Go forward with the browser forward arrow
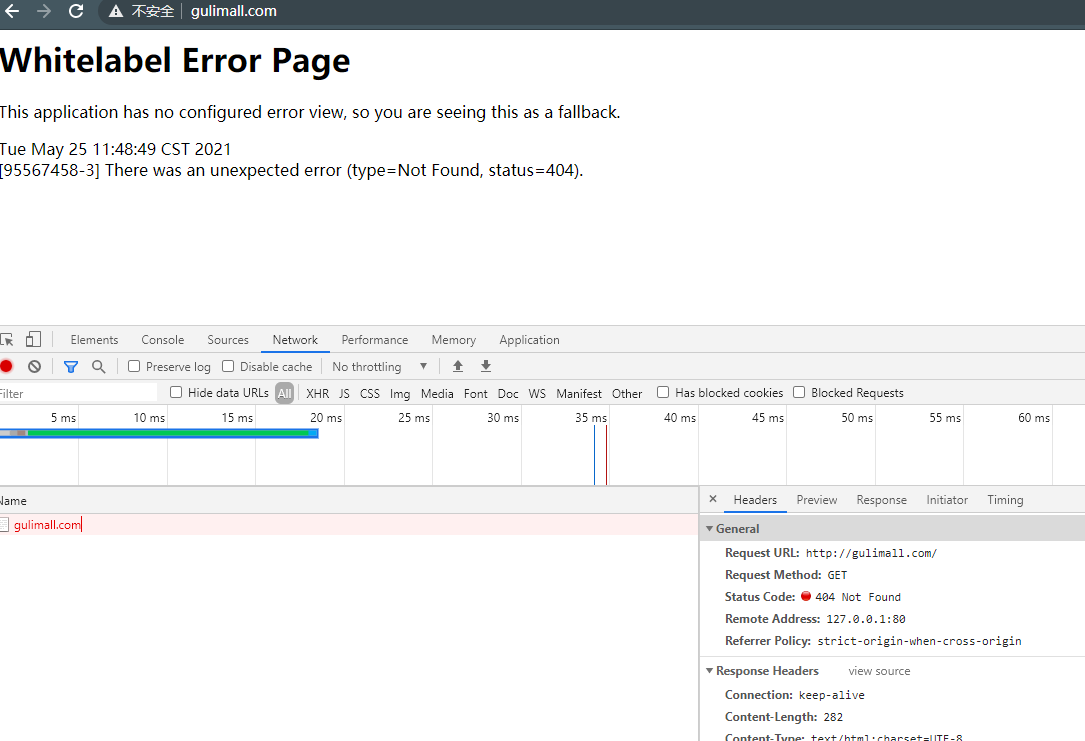Viewport: 1085px width, 741px height. pyautogui.click(x=44, y=11)
